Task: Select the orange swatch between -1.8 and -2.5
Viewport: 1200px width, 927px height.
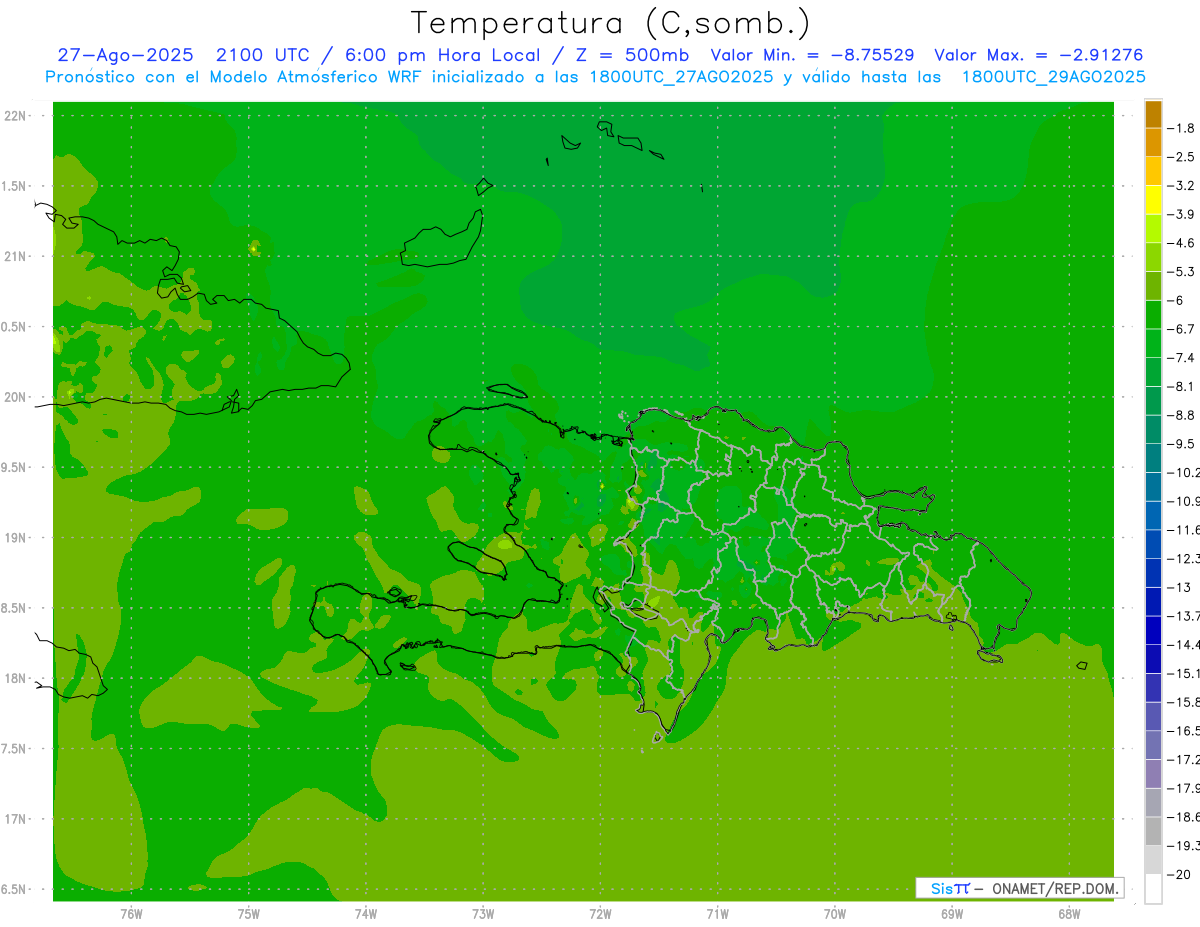Action: click(x=1153, y=142)
